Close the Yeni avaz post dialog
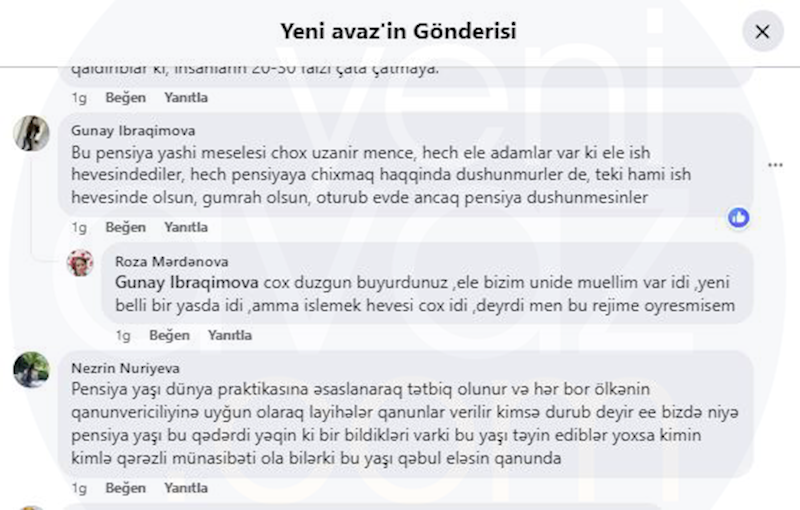The width and height of the screenshot is (800, 510). tap(762, 32)
